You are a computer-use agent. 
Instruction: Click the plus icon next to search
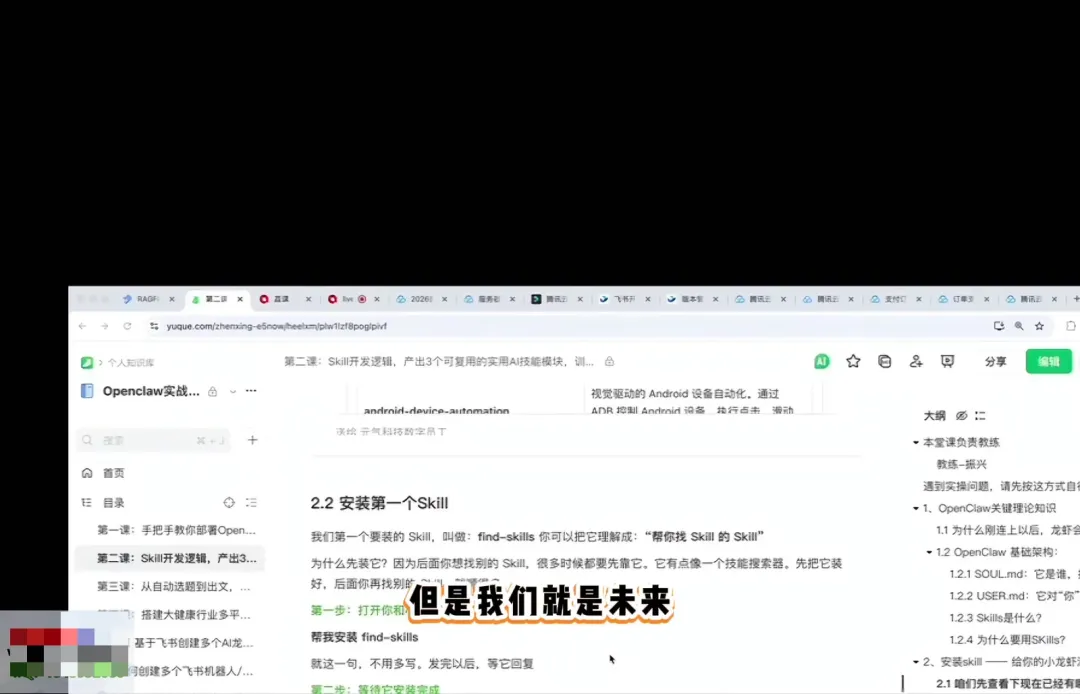(253, 440)
